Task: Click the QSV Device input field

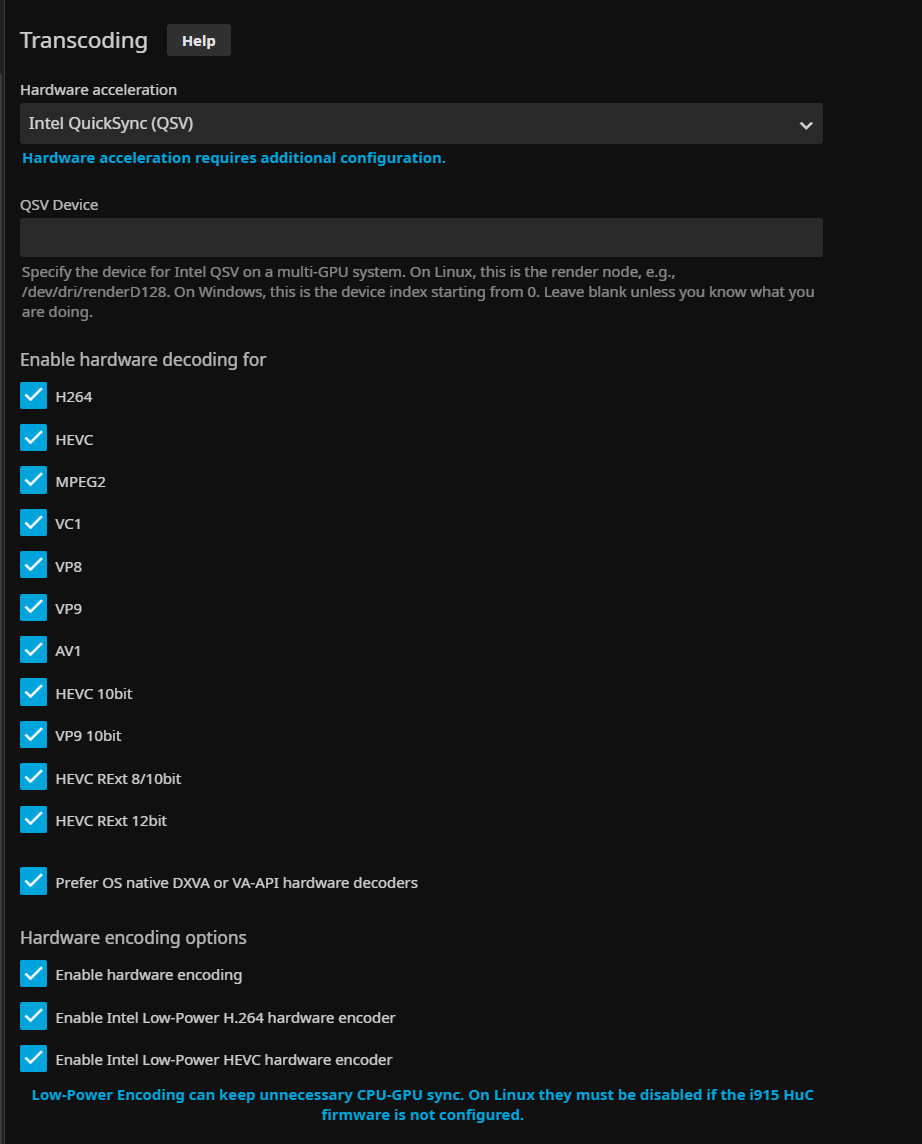Action: 420,238
